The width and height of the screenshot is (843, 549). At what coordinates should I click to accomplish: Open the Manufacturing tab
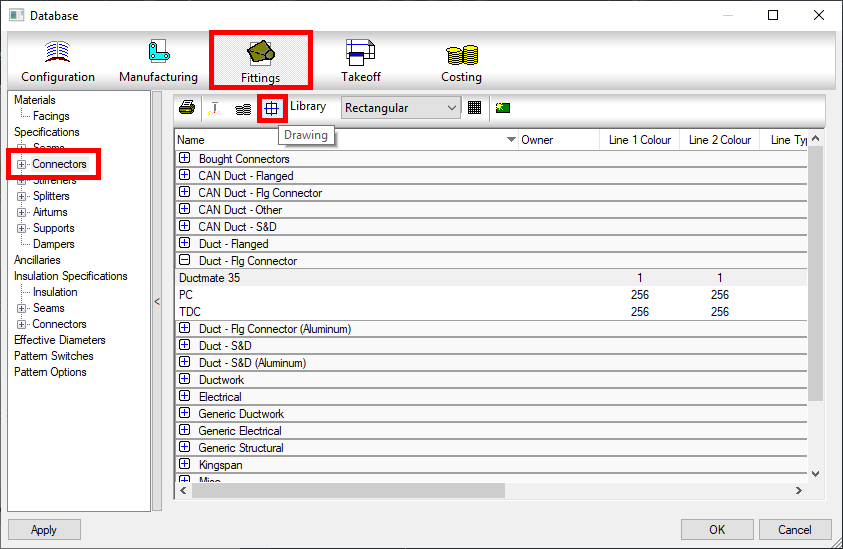(x=158, y=62)
